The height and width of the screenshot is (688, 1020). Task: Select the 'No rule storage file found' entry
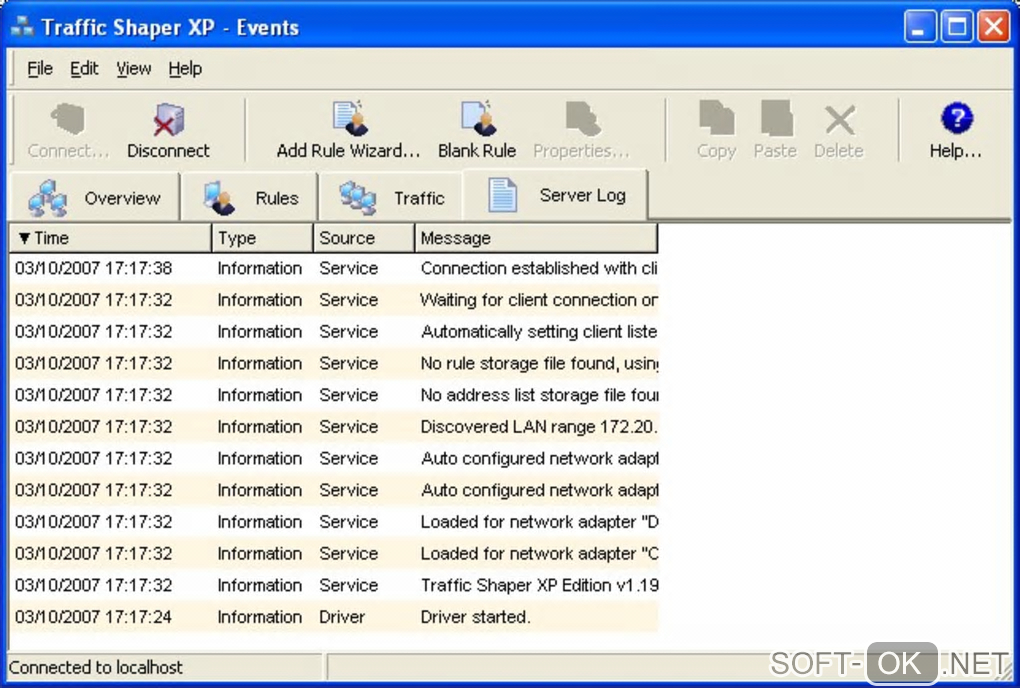click(x=334, y=363)
